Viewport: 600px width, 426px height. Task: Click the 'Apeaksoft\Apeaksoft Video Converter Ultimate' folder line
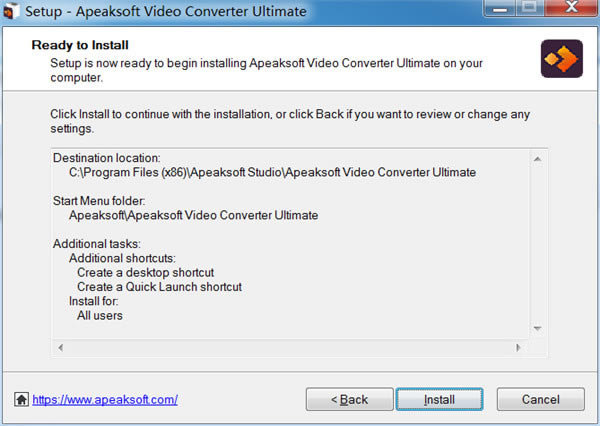193,215
